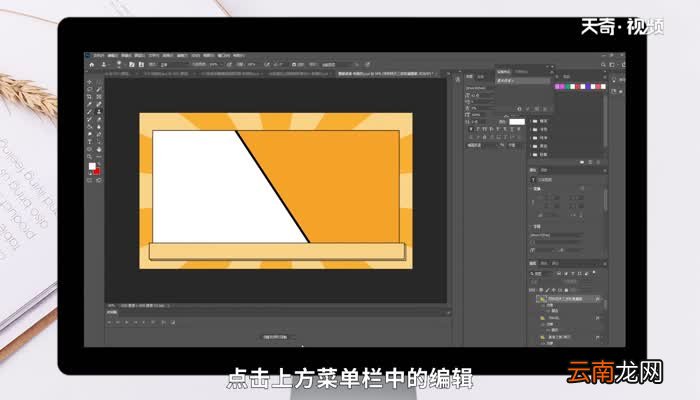Toggle Lock All in Layers panel
Image resolution: width=700 pixels, height=400 pixels.
coord(567,290)
